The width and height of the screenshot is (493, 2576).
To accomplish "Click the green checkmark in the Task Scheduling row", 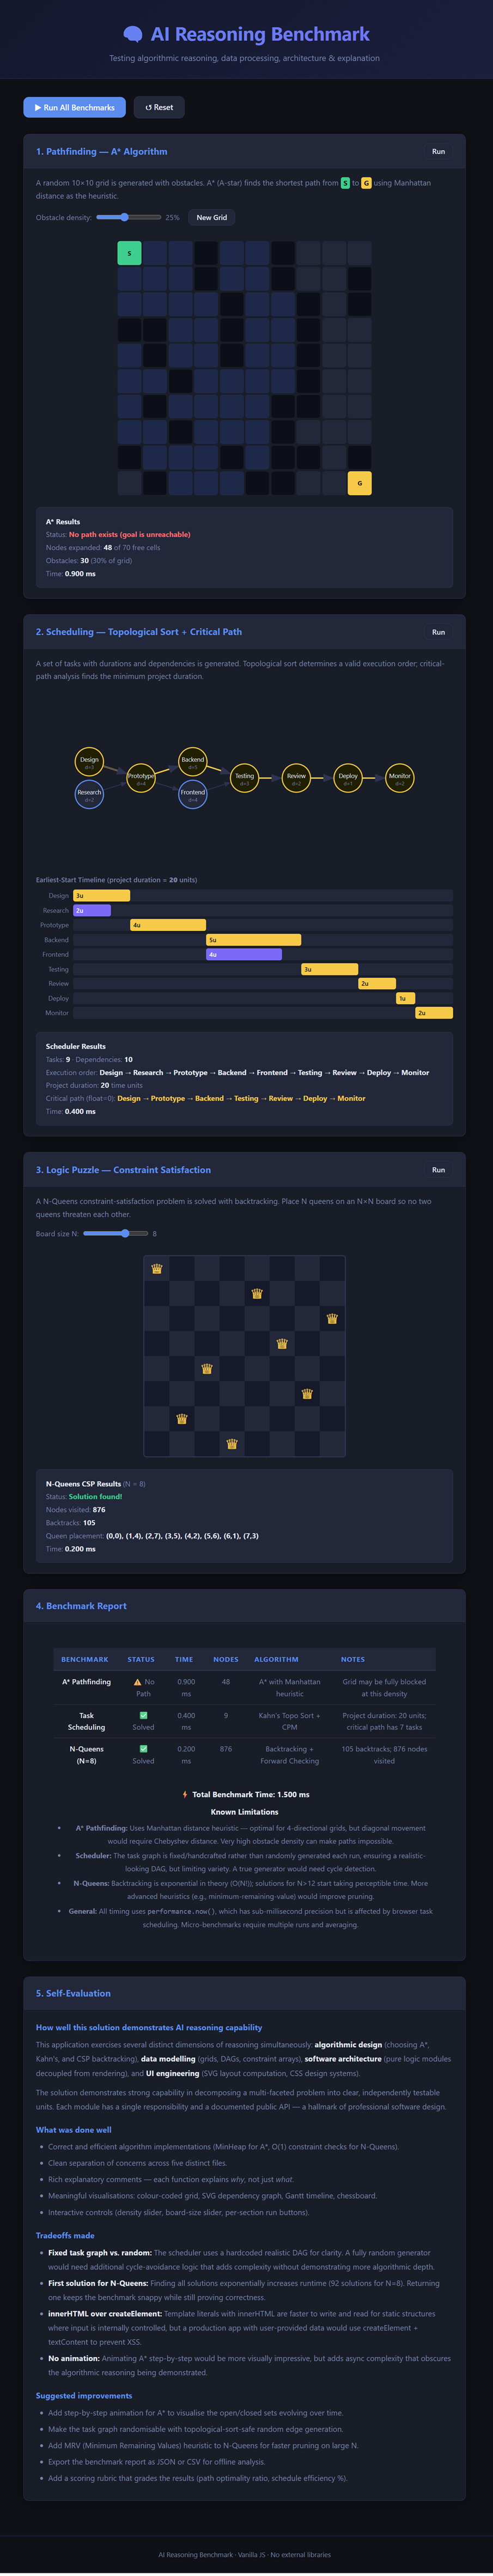I will [143, 1715].
